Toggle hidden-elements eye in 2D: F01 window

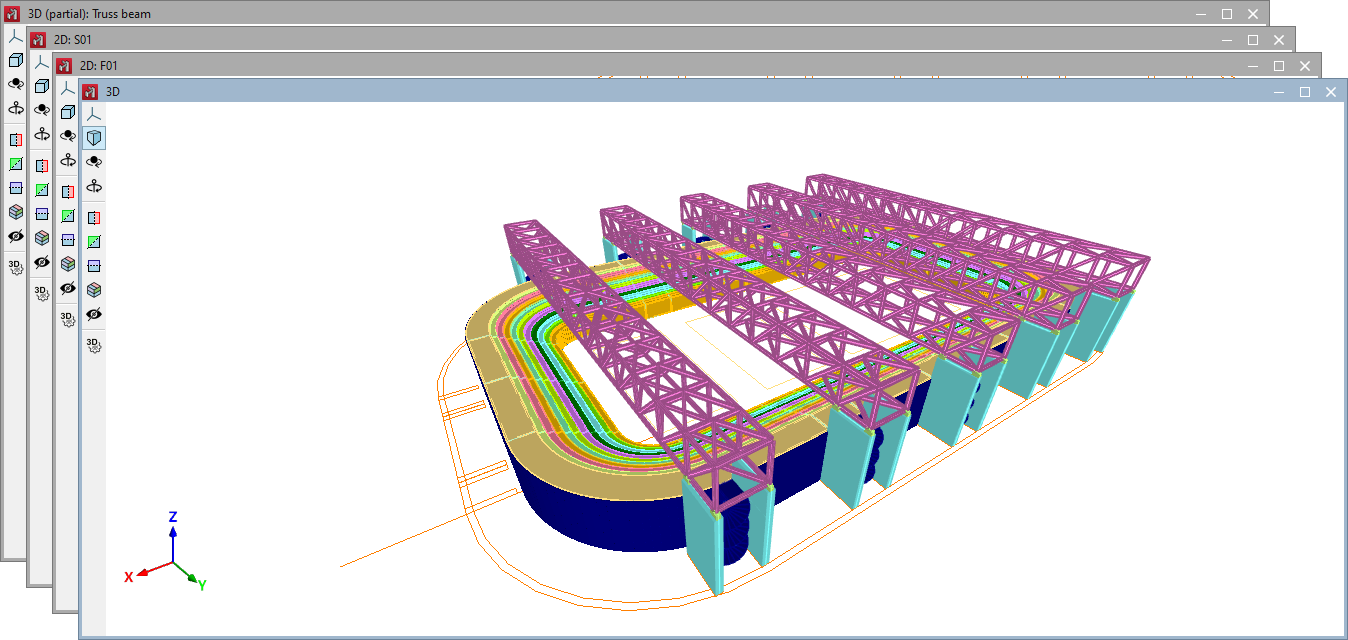68,288
